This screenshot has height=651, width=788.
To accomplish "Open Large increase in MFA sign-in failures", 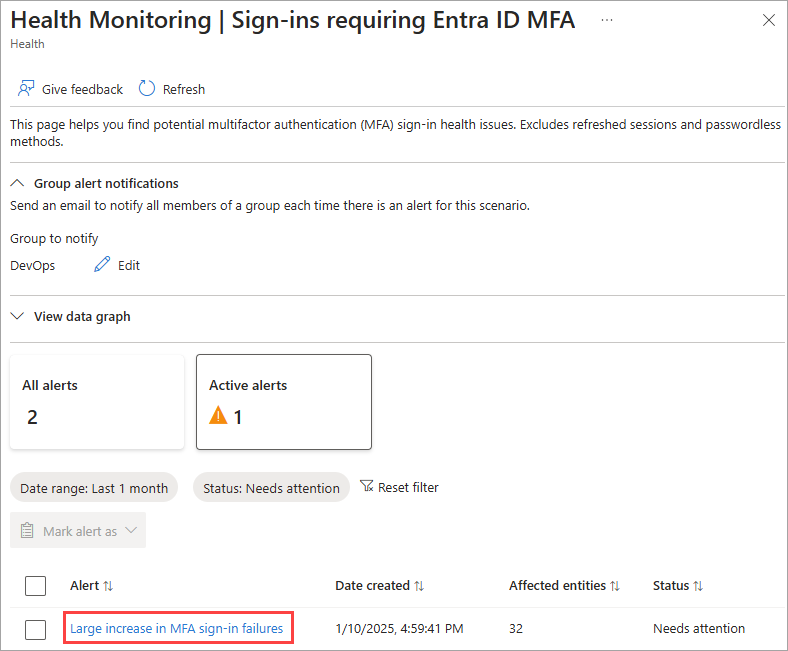I will (176, 629).
